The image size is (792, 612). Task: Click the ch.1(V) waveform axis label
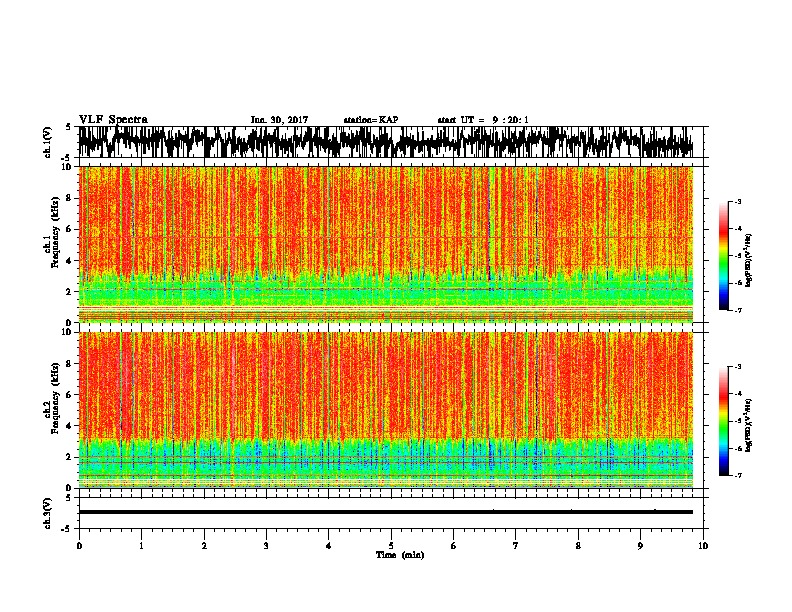(48, 142)
